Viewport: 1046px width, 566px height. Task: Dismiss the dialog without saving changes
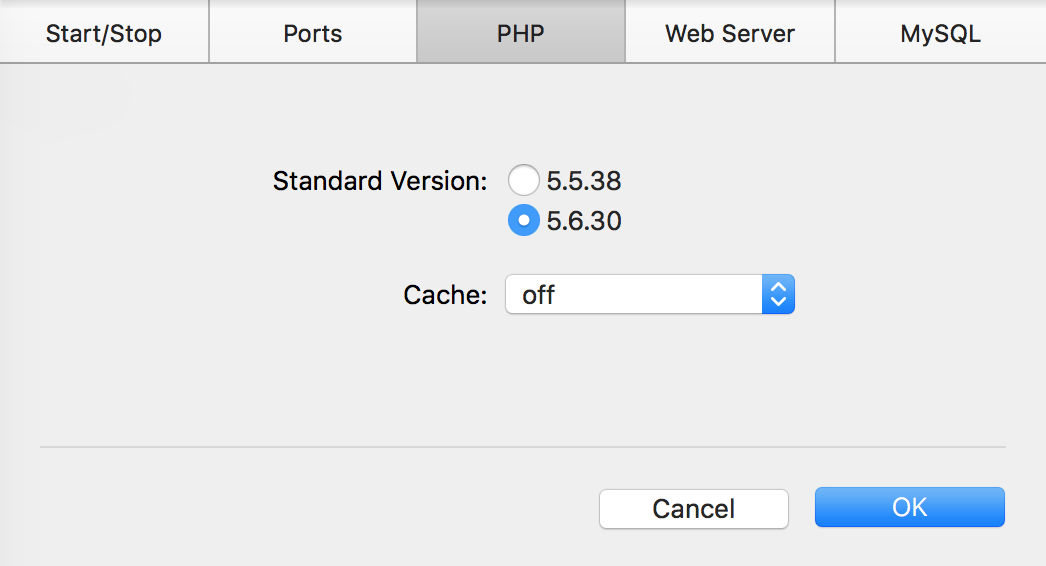click(x=693, y=508)
